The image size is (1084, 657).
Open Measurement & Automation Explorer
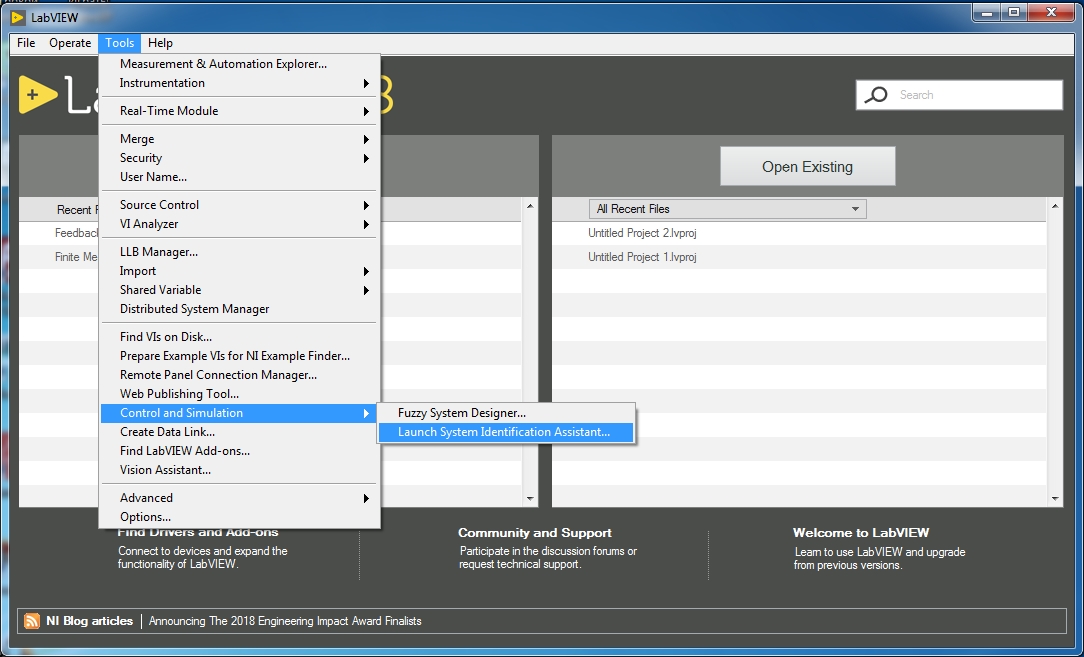[x=239, y=64]
